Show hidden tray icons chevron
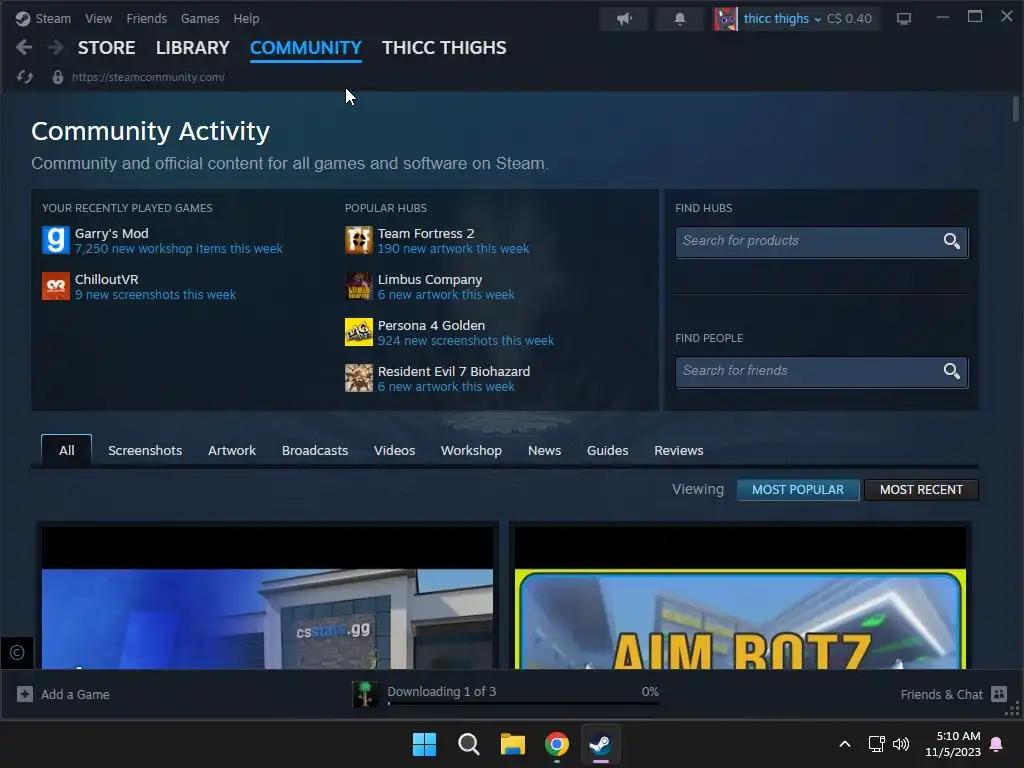The height and width of the screenshot is (768, 1024). pyautogui.click(x=844, y=744)
